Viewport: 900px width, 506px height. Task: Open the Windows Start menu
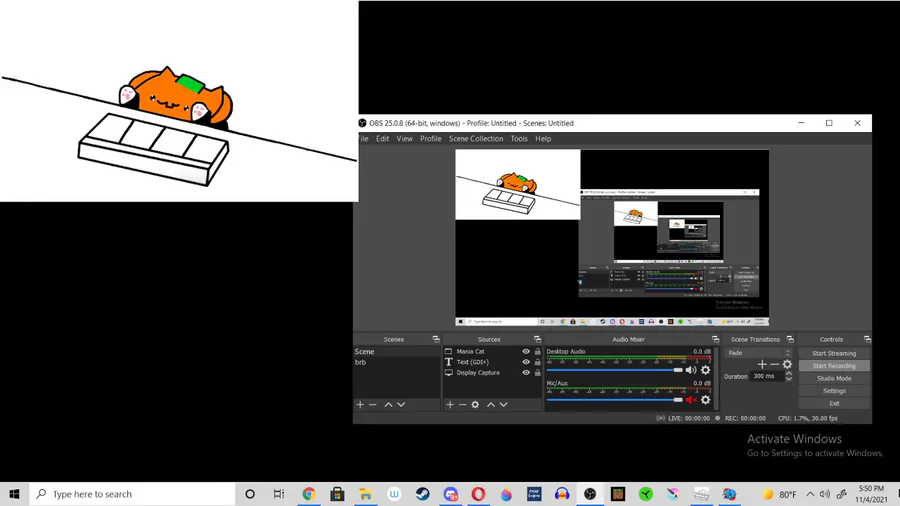coord(14,494)
